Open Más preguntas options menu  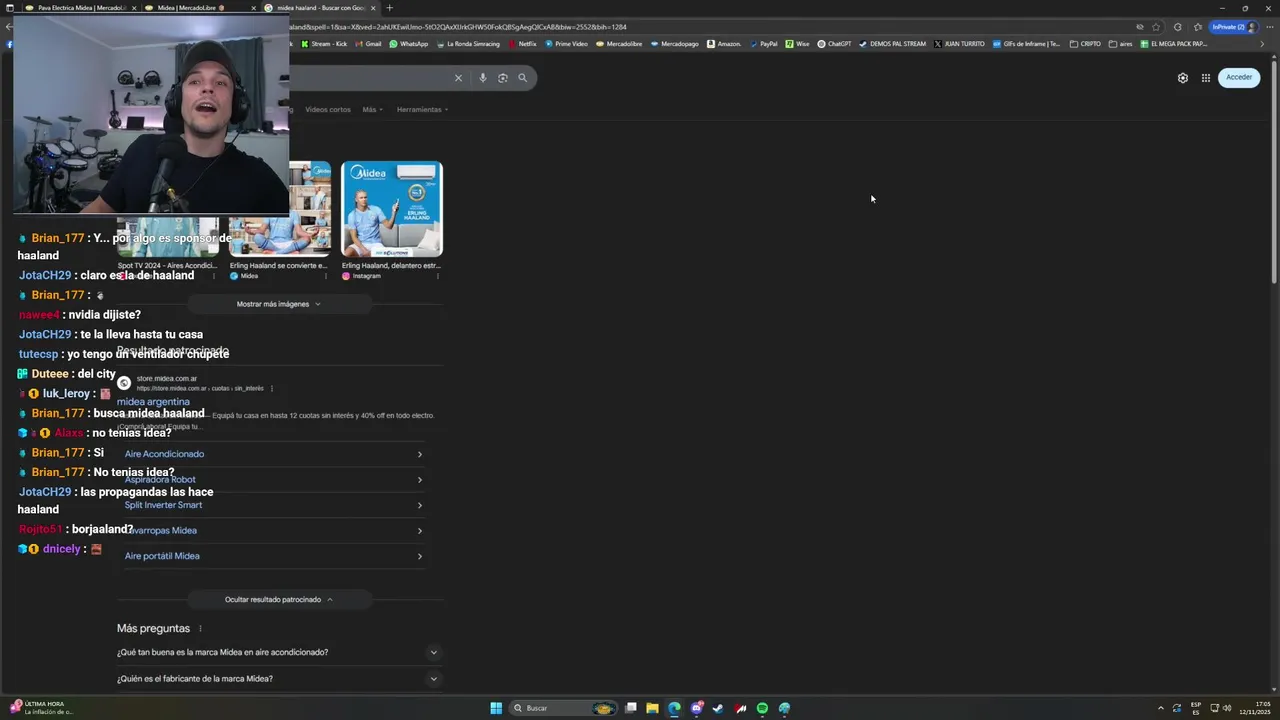pyautogui.click(x=200, y=629)
